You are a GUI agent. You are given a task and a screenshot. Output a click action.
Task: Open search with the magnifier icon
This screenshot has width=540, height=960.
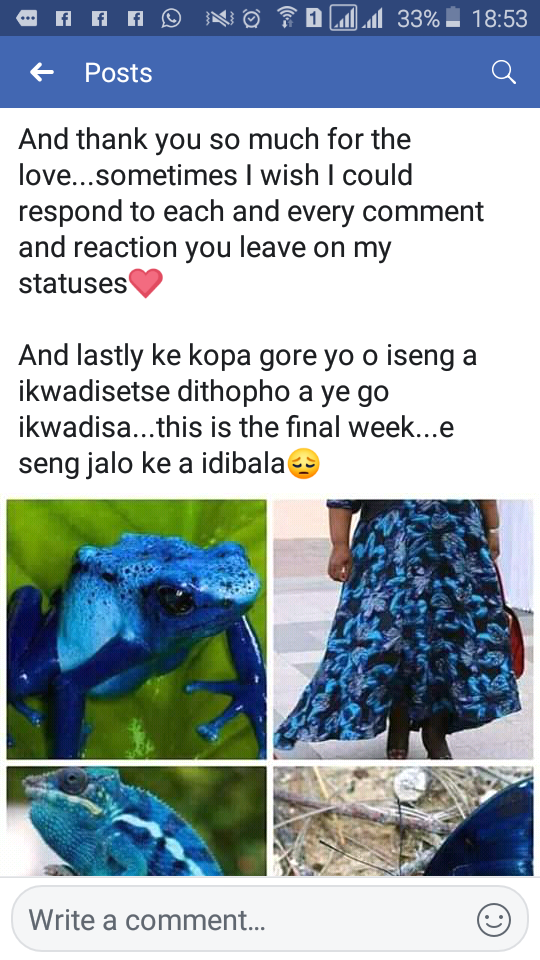[x=503, y=72]
